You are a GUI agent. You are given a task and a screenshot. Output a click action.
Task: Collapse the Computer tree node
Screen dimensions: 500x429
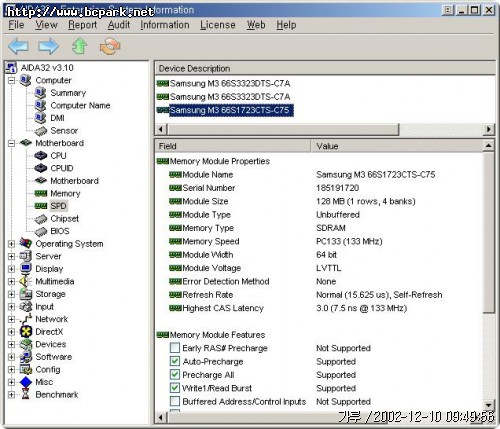(11, 80)
